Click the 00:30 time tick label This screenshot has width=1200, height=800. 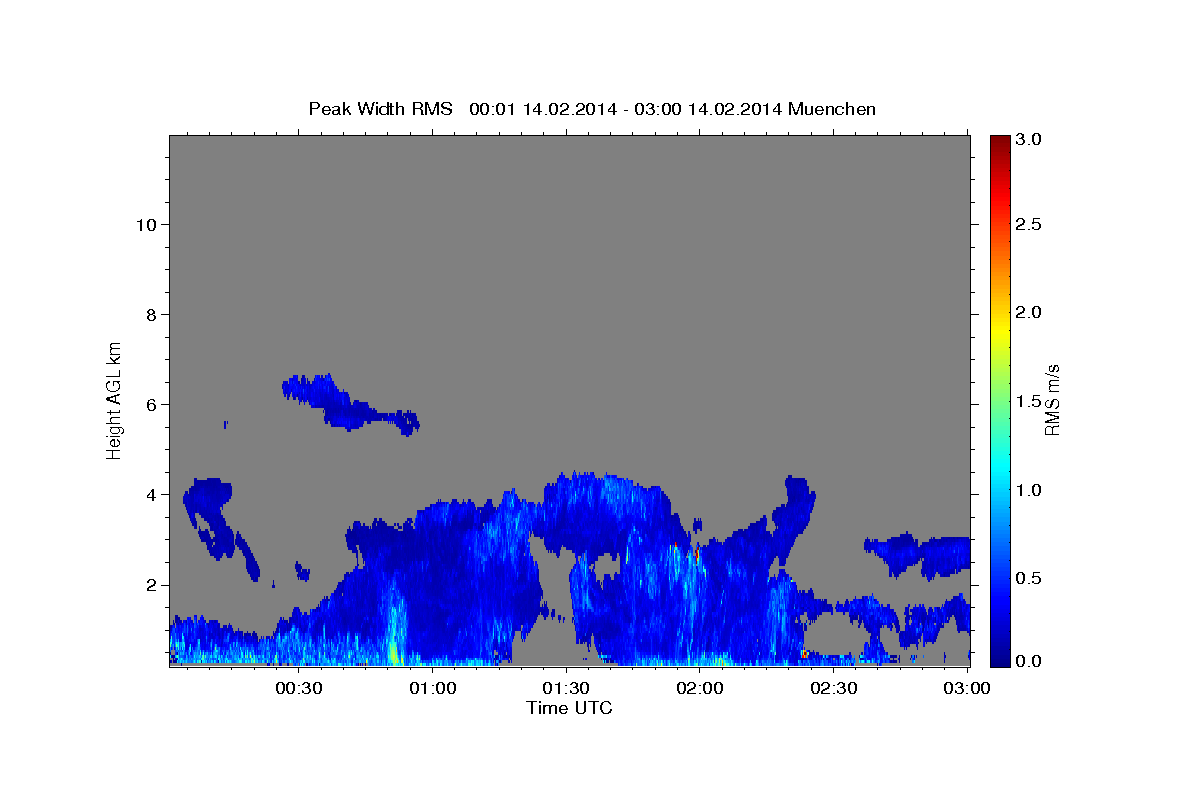click(x=299, y=688)
